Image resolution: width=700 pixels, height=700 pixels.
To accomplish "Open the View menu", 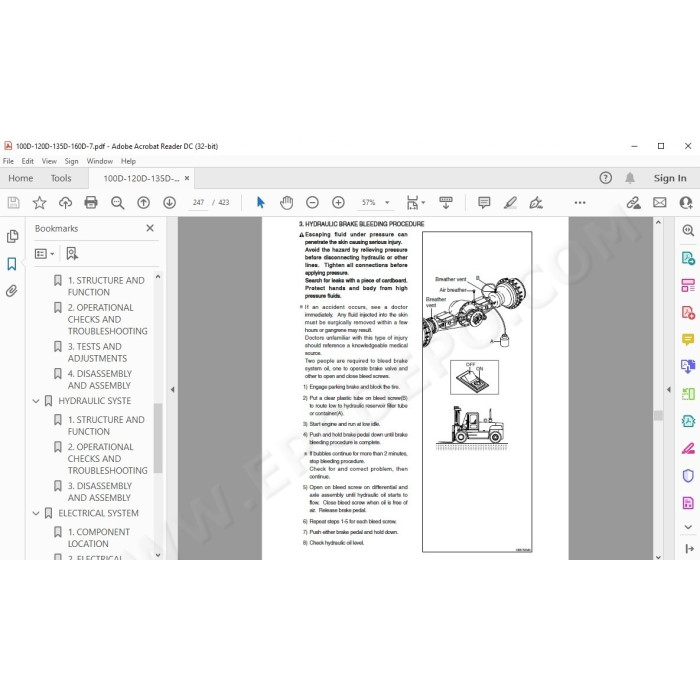I will point(49,161).
